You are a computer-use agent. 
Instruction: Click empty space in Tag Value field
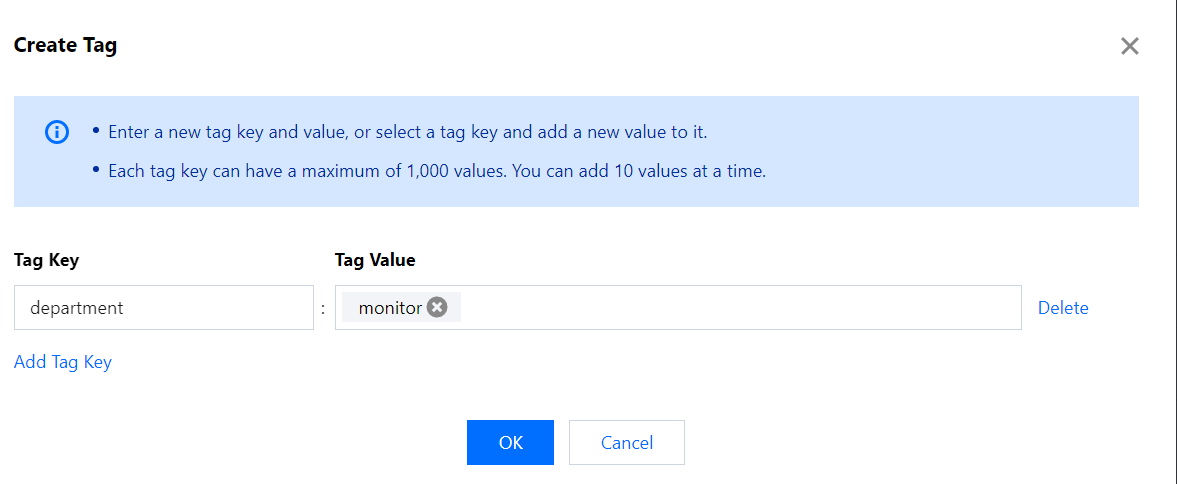point(740,308)
